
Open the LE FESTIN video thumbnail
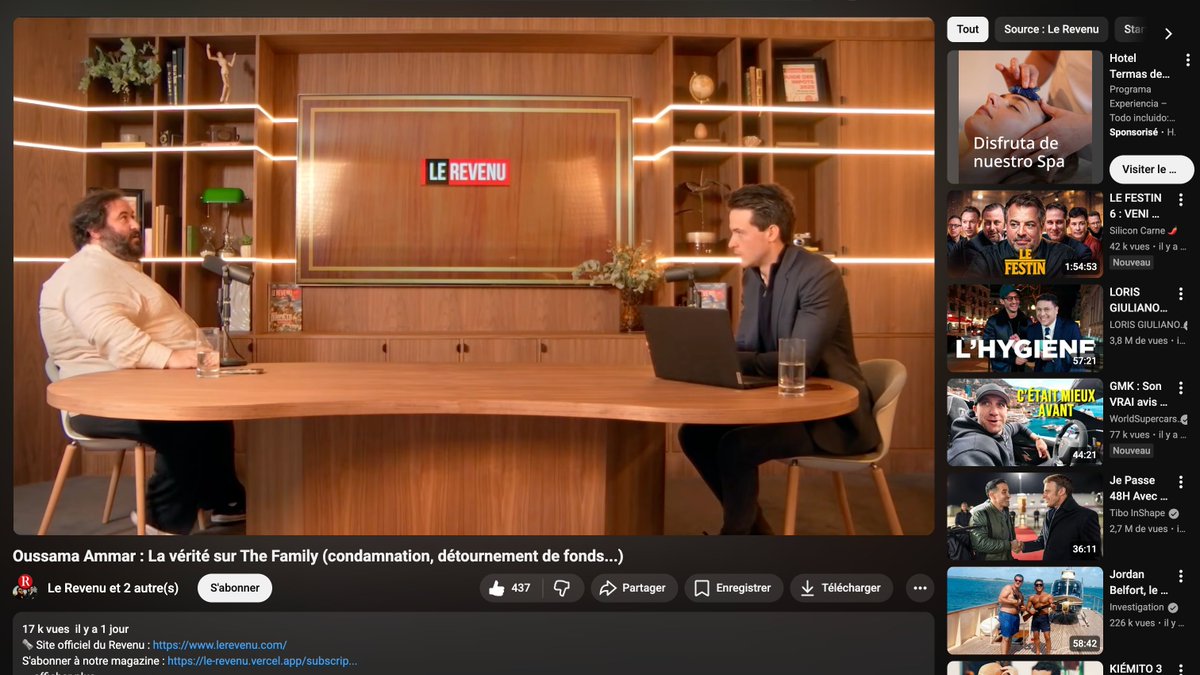point(1025,235)
